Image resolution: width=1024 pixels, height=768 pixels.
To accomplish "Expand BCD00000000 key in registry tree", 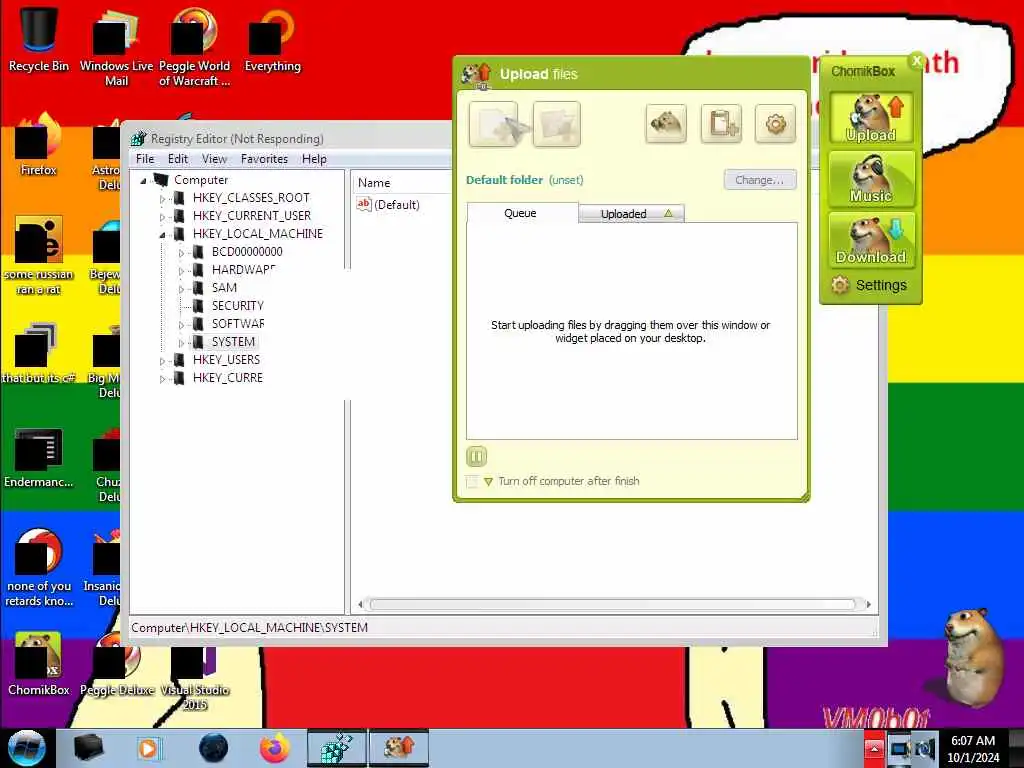I will pos(182,253).
